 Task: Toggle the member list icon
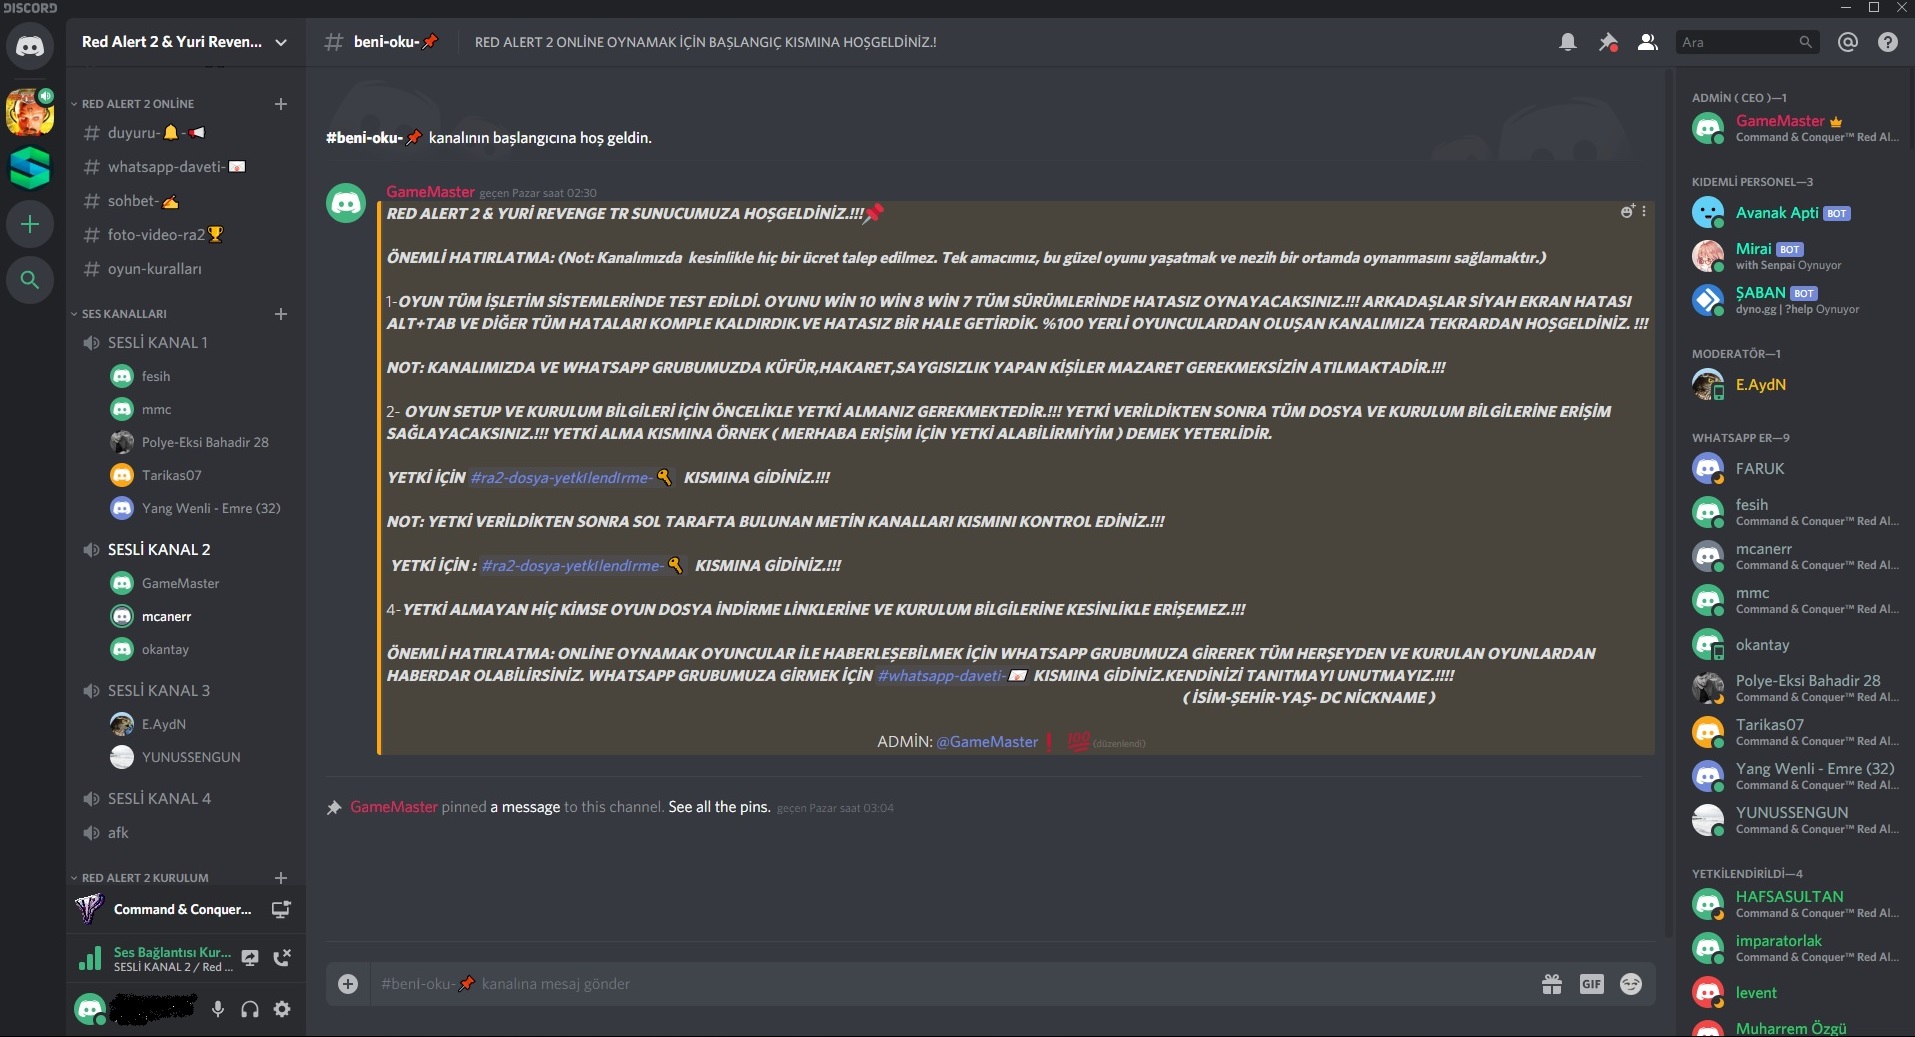pos(1647,42)
